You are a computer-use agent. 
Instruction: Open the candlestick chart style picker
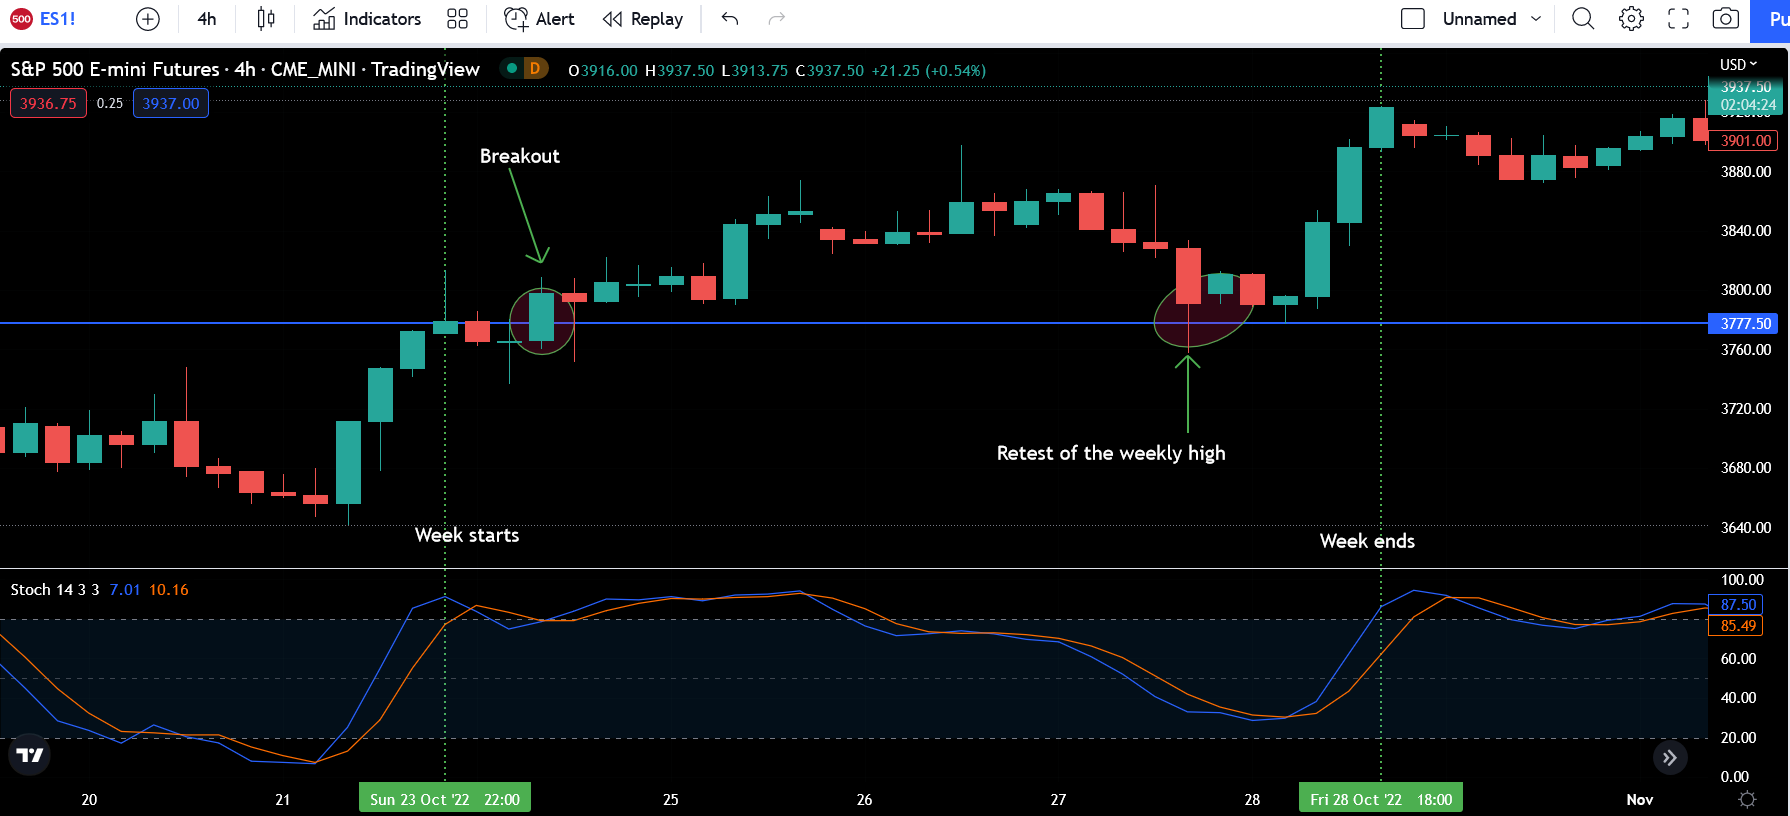265,19
